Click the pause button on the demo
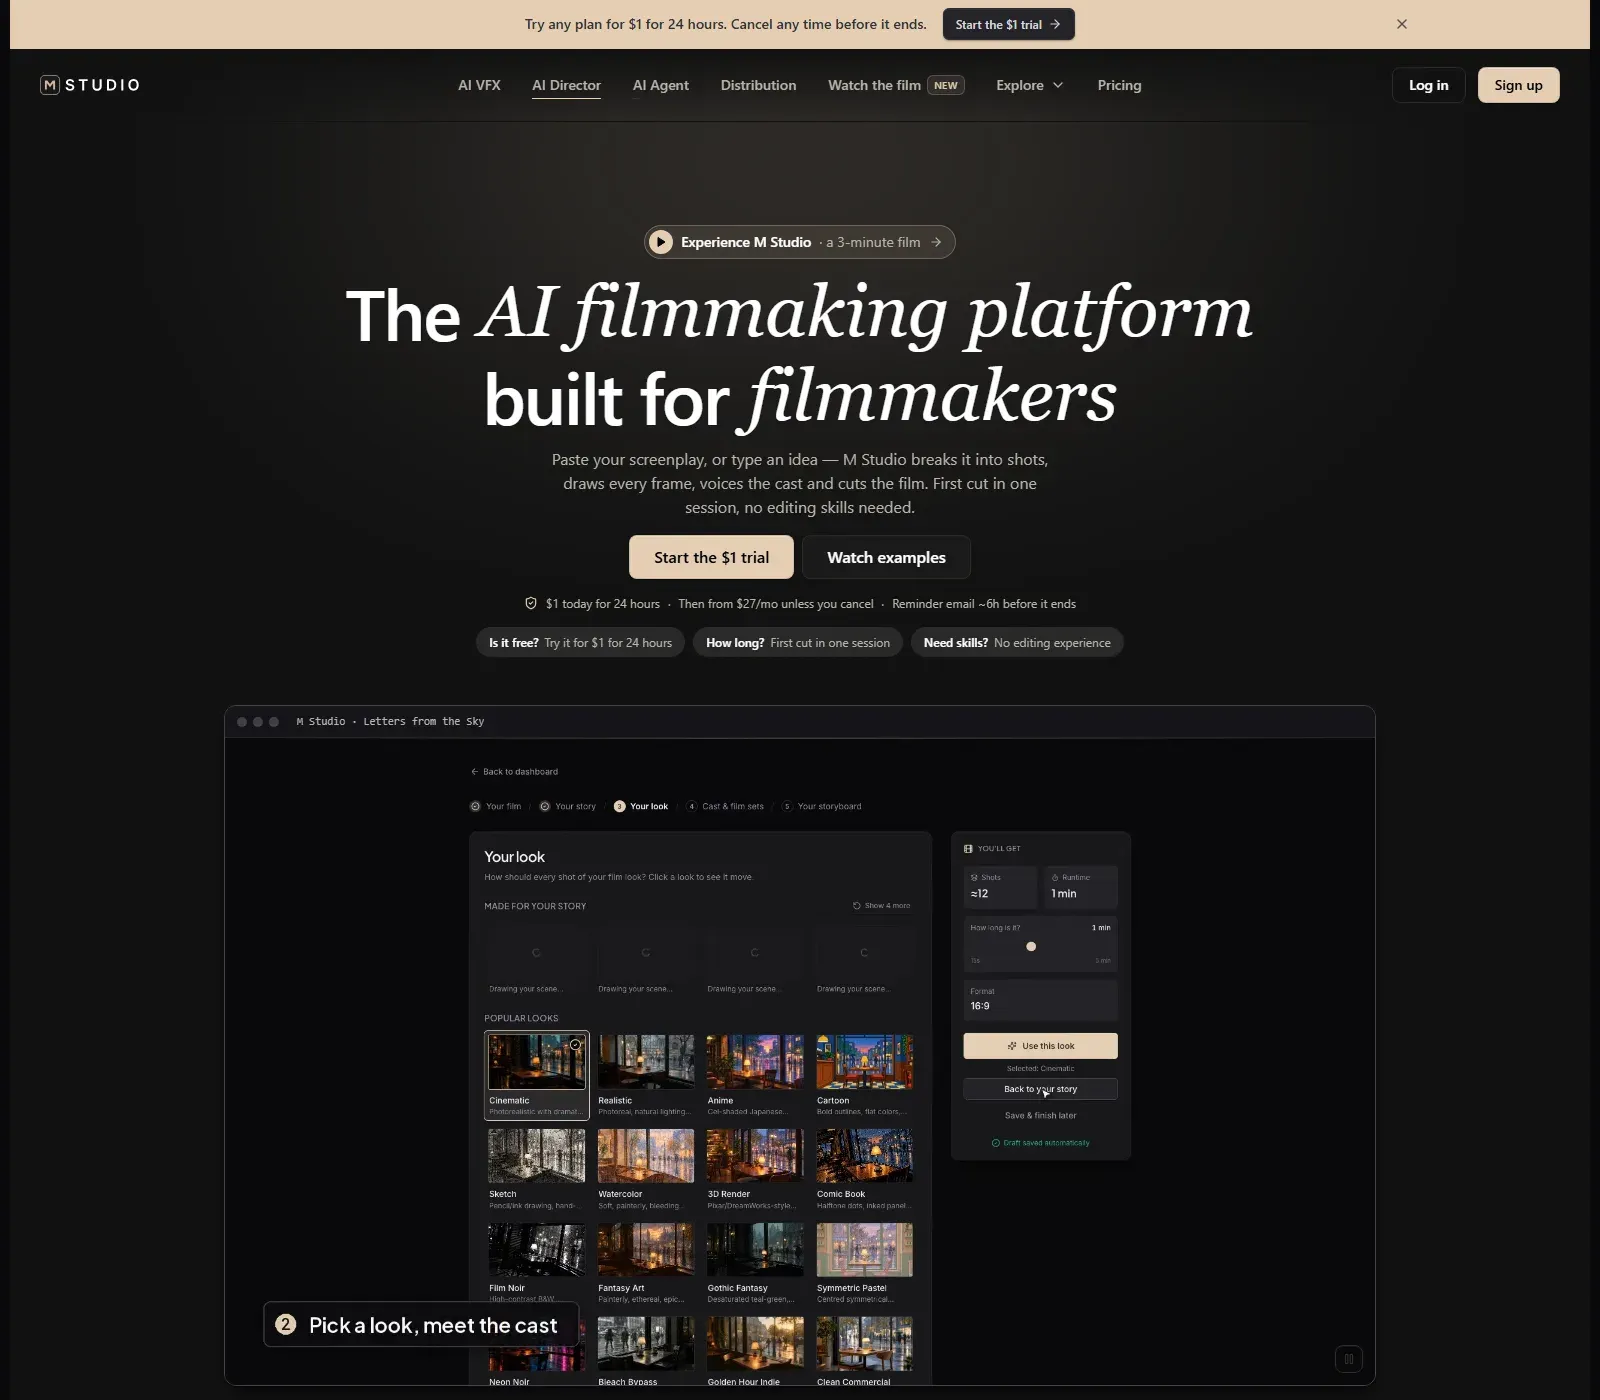This screenshot has height=1400, width=1600. click(x=1349, y=1359)
